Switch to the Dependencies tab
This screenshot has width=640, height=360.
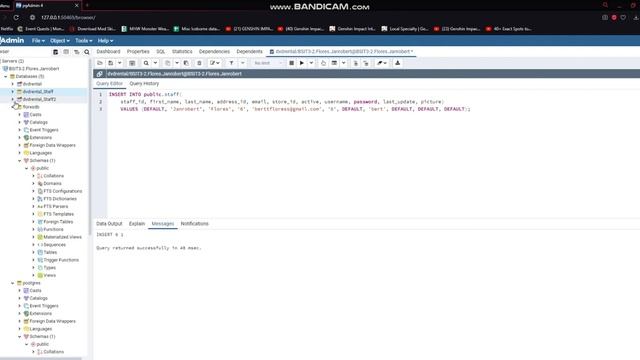[x=214, y=52]
